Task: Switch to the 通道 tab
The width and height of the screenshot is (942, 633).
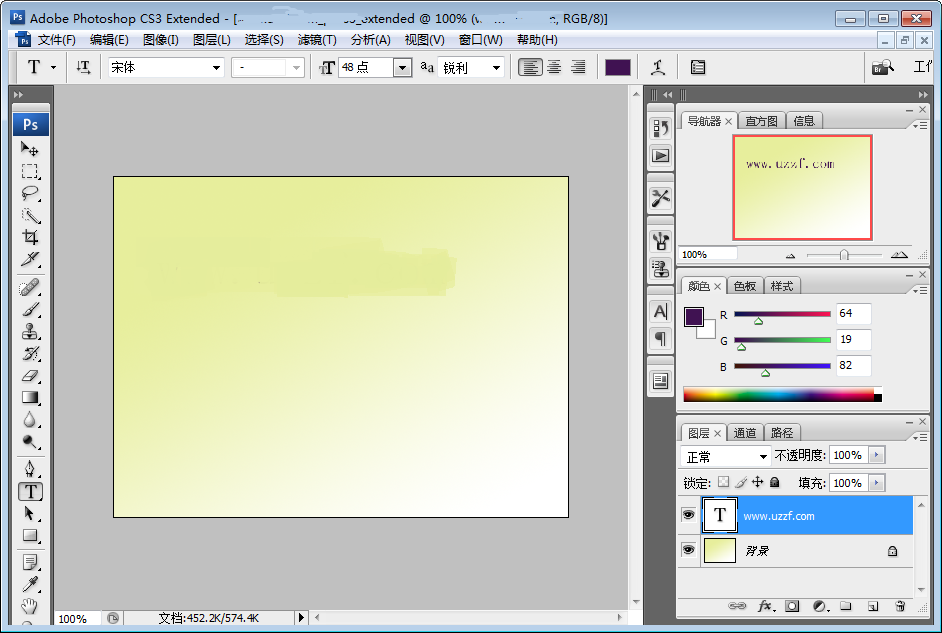Action: [745, 433]
